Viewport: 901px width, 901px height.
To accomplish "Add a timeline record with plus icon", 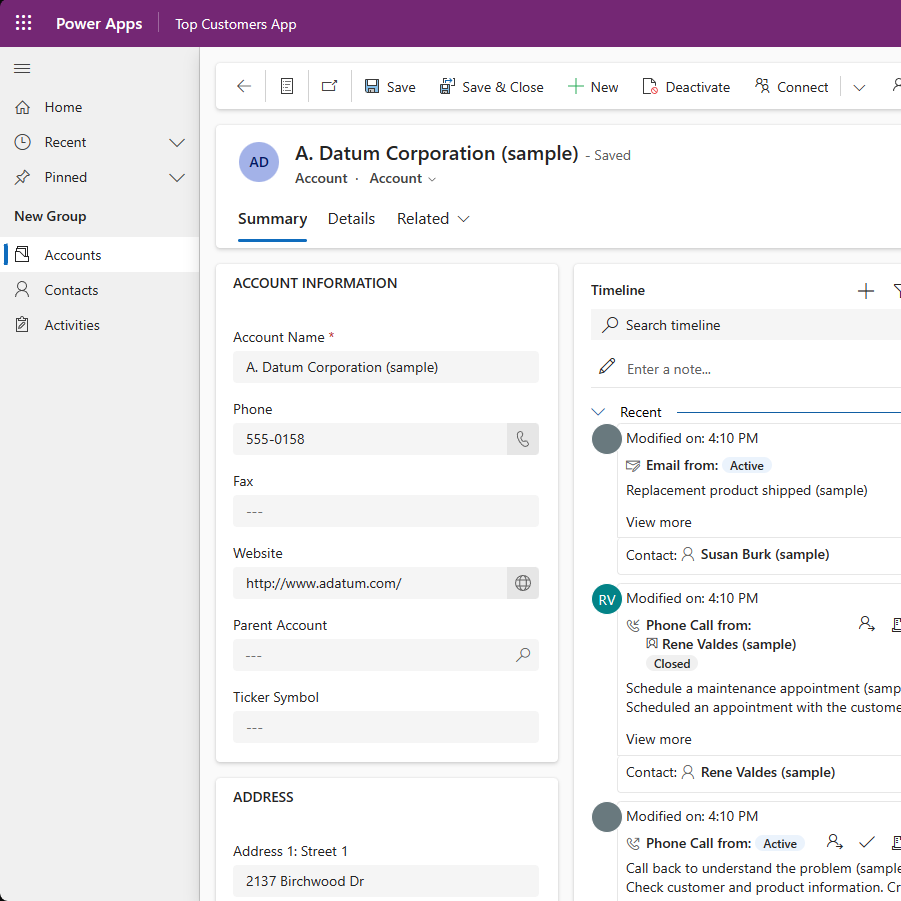I will (865, 291).
